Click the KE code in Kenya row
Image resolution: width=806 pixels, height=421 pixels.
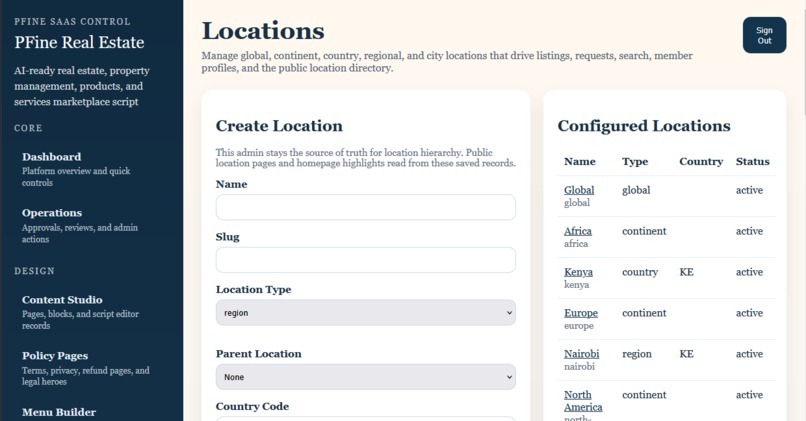pos(686,272)
